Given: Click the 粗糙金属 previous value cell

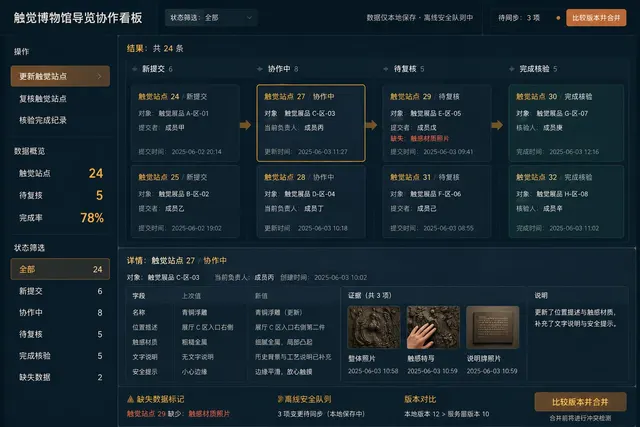Looking at the screenshot, I should (194, 342).
